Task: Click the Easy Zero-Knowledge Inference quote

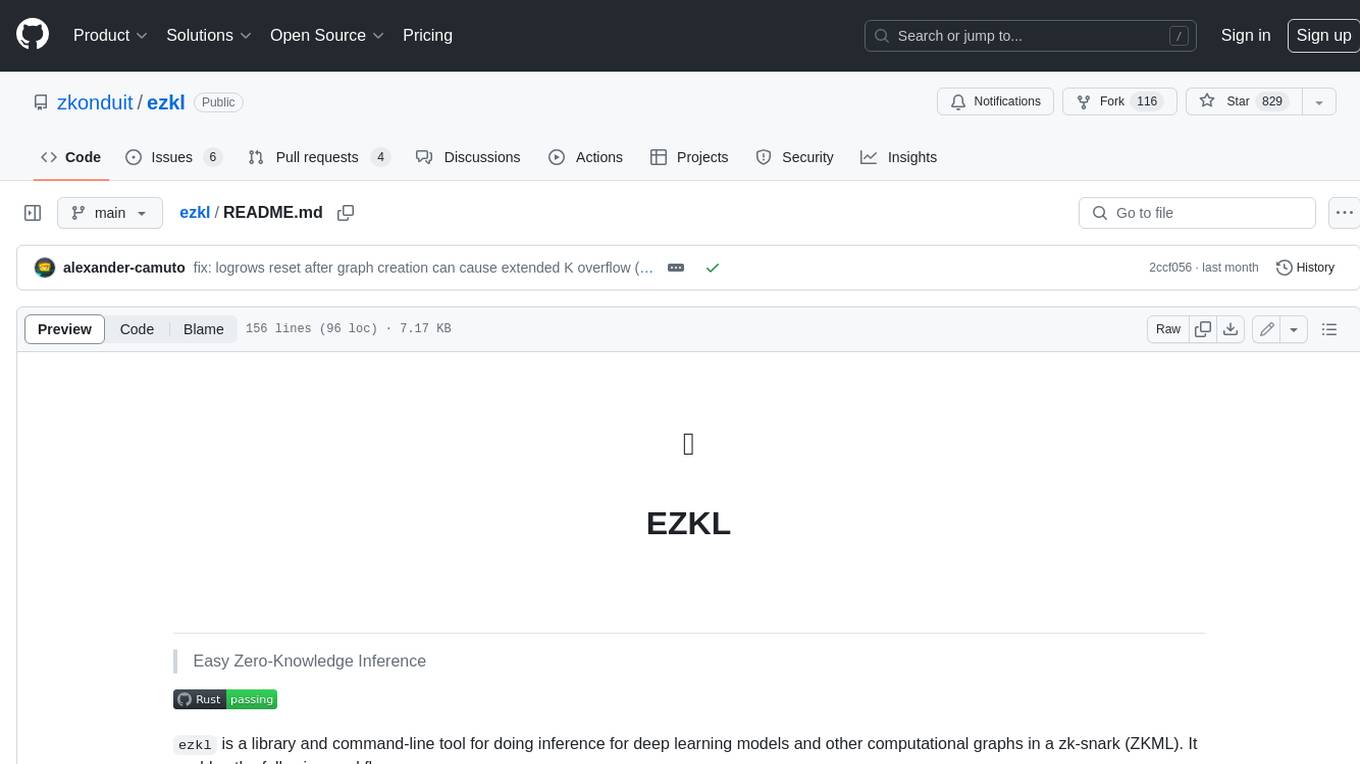Action: tap(309, 661)
